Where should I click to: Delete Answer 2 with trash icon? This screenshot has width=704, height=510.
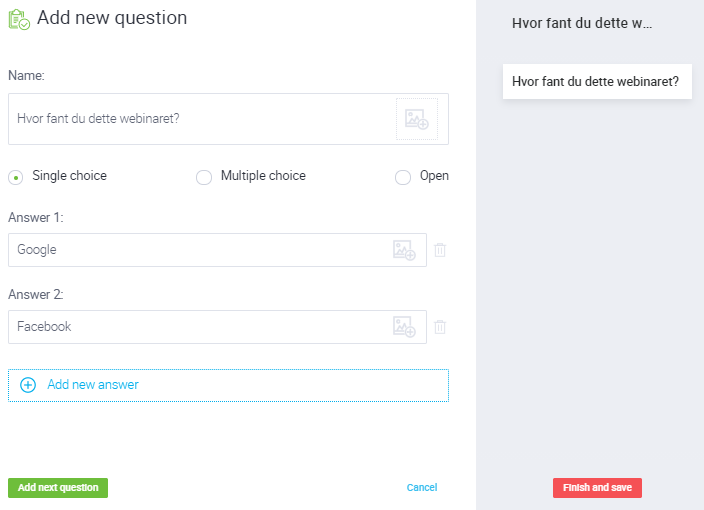pos(440,327)
